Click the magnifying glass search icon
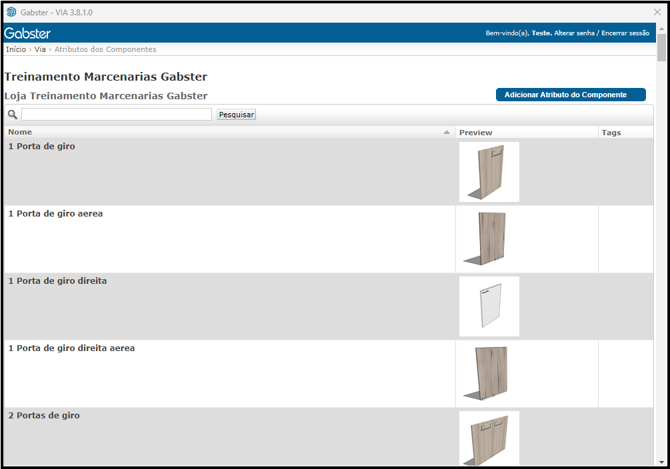 pos(12,115)
